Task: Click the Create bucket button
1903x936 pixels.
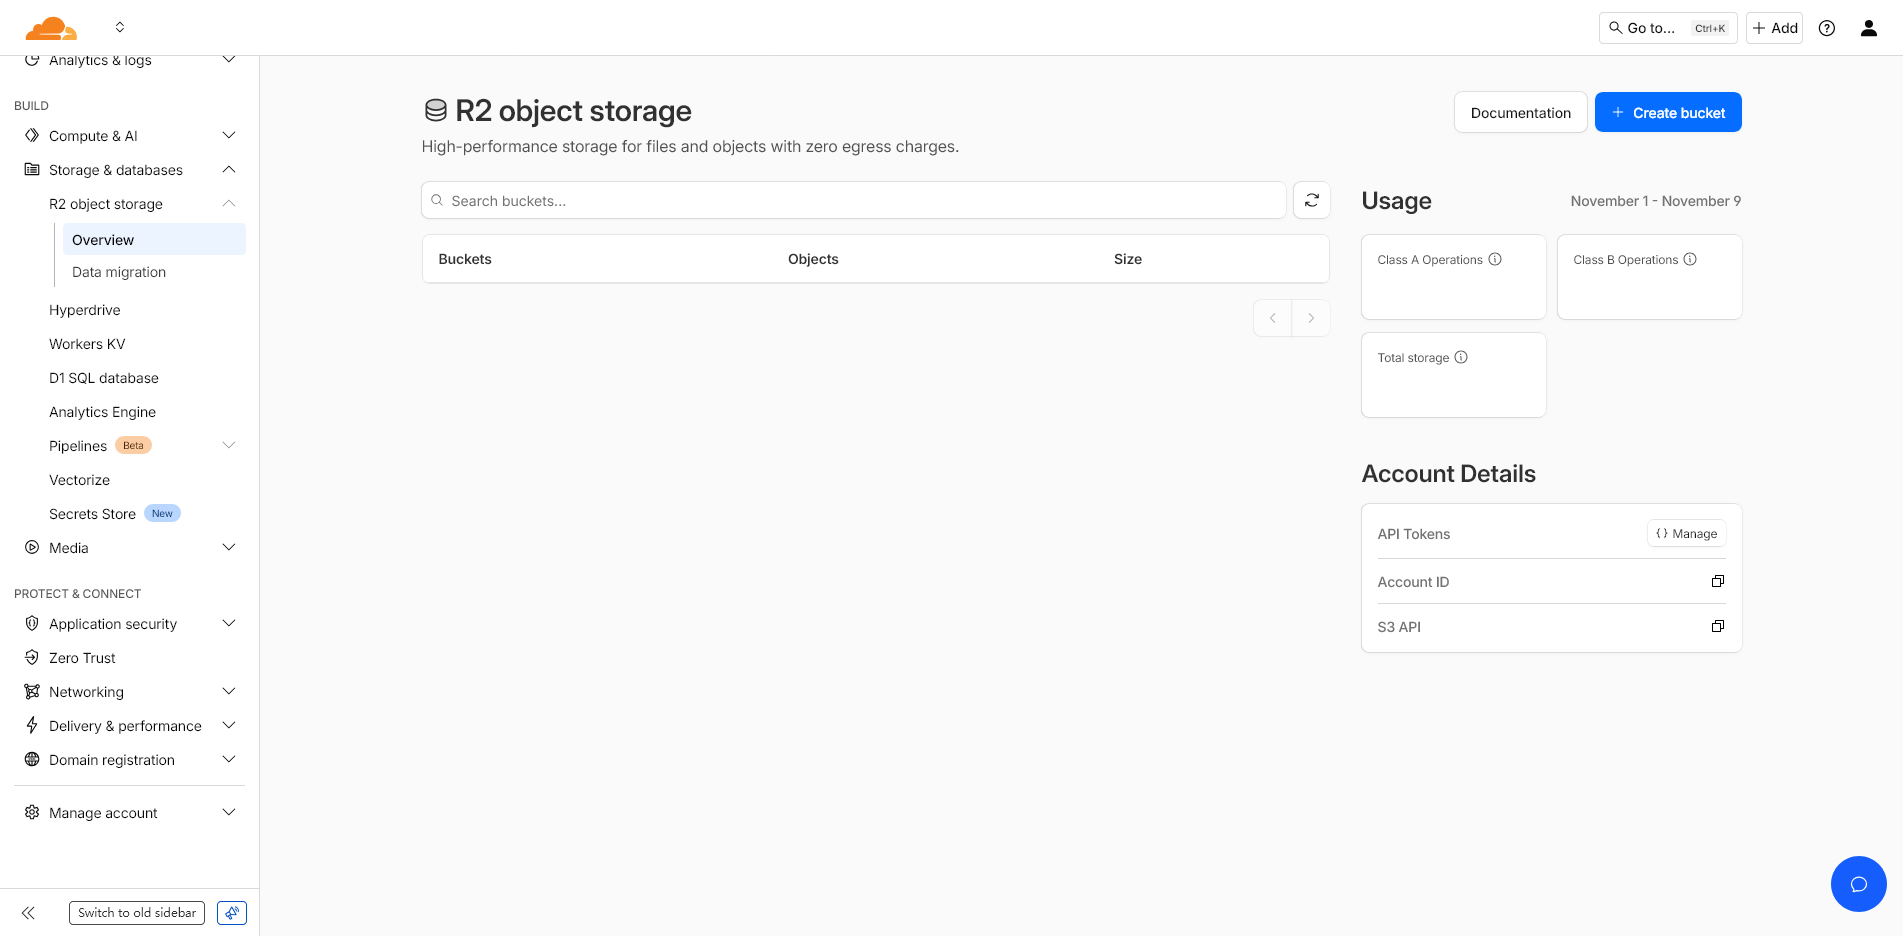Action: 1667,112
